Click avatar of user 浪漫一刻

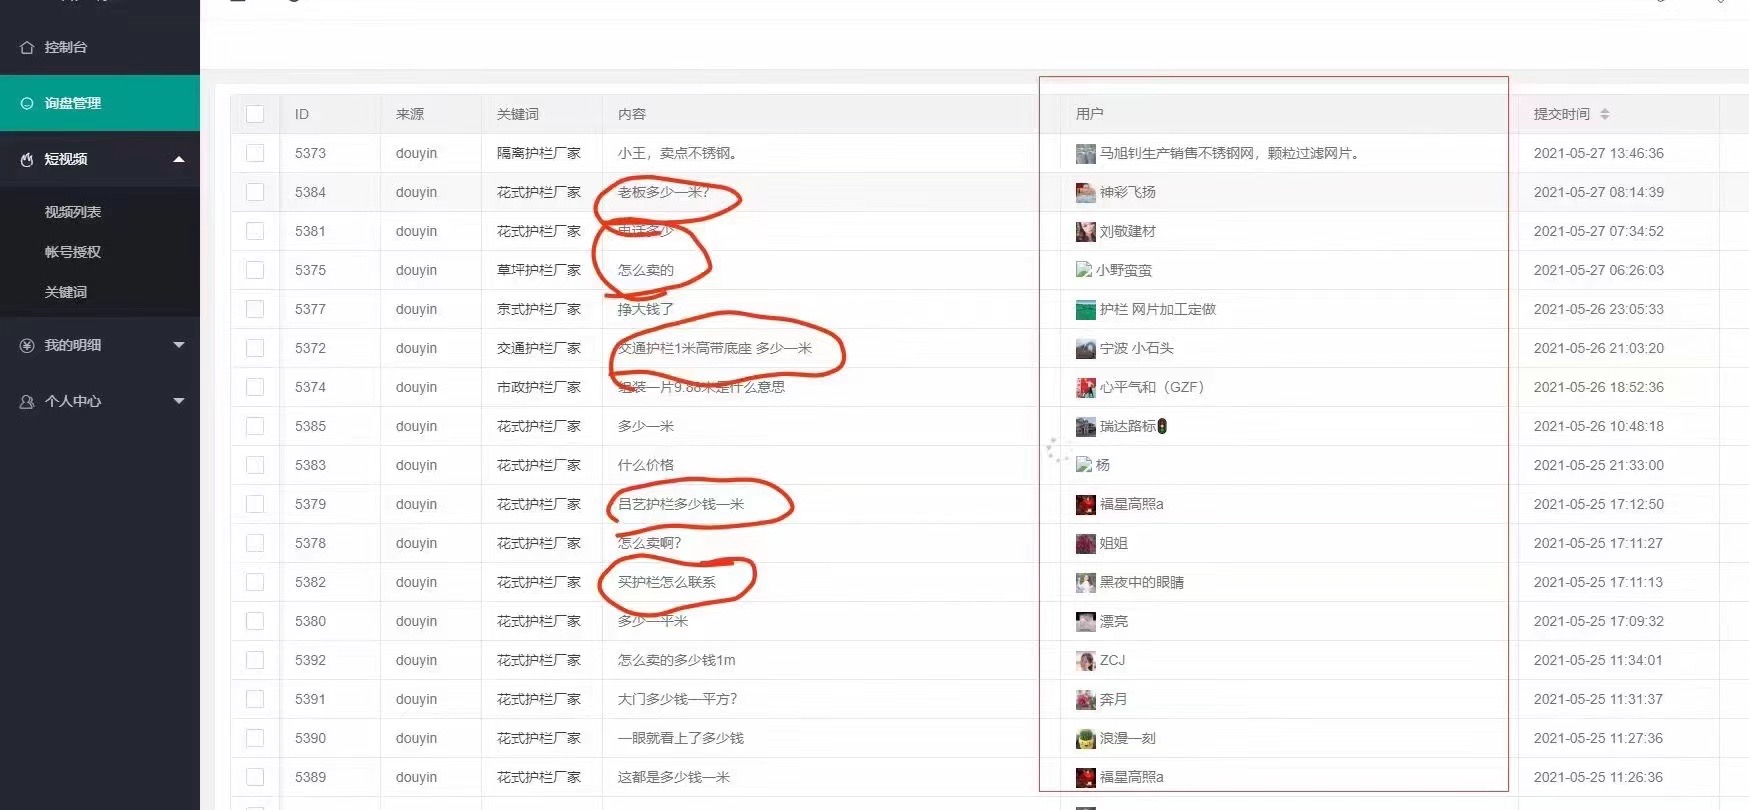1085,738
